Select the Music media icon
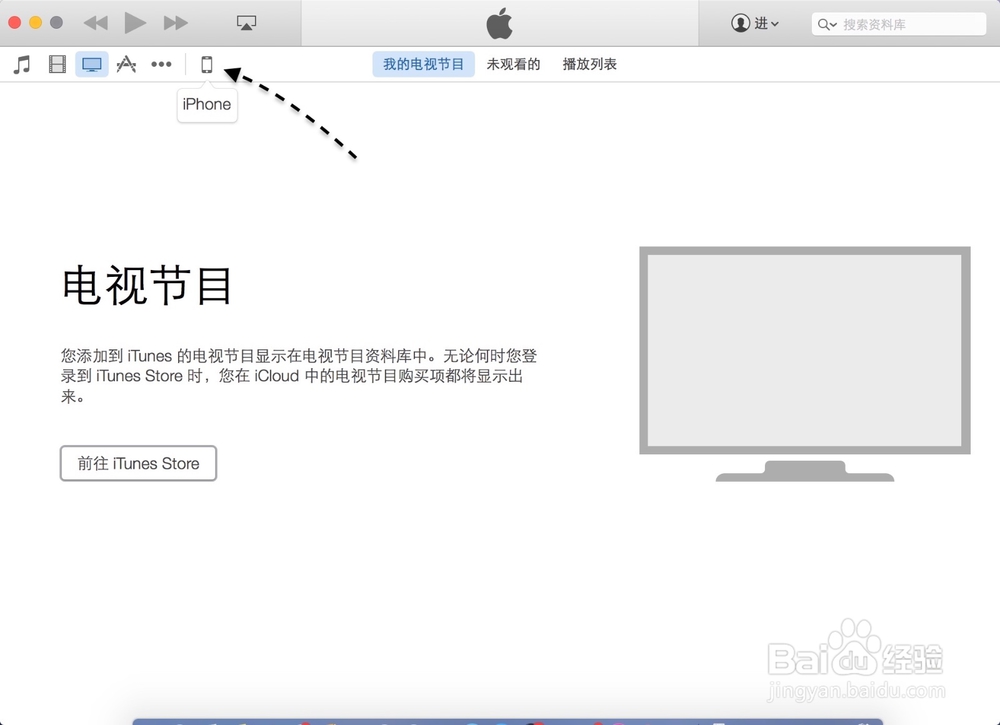Screen dimensions: 1000x725 click(20, 63)
